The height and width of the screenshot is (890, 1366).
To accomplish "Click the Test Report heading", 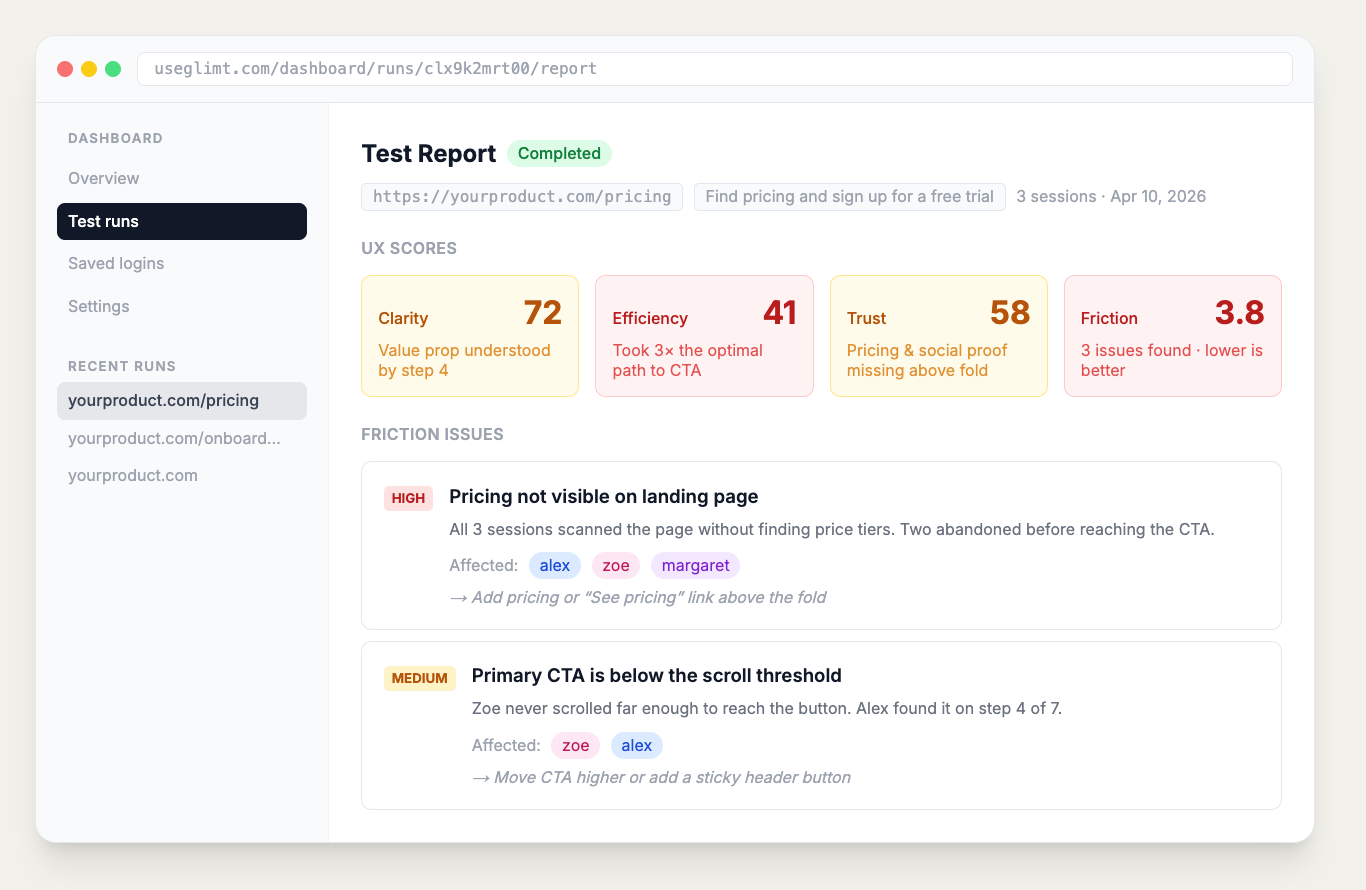I will click(x=429, y=153).
